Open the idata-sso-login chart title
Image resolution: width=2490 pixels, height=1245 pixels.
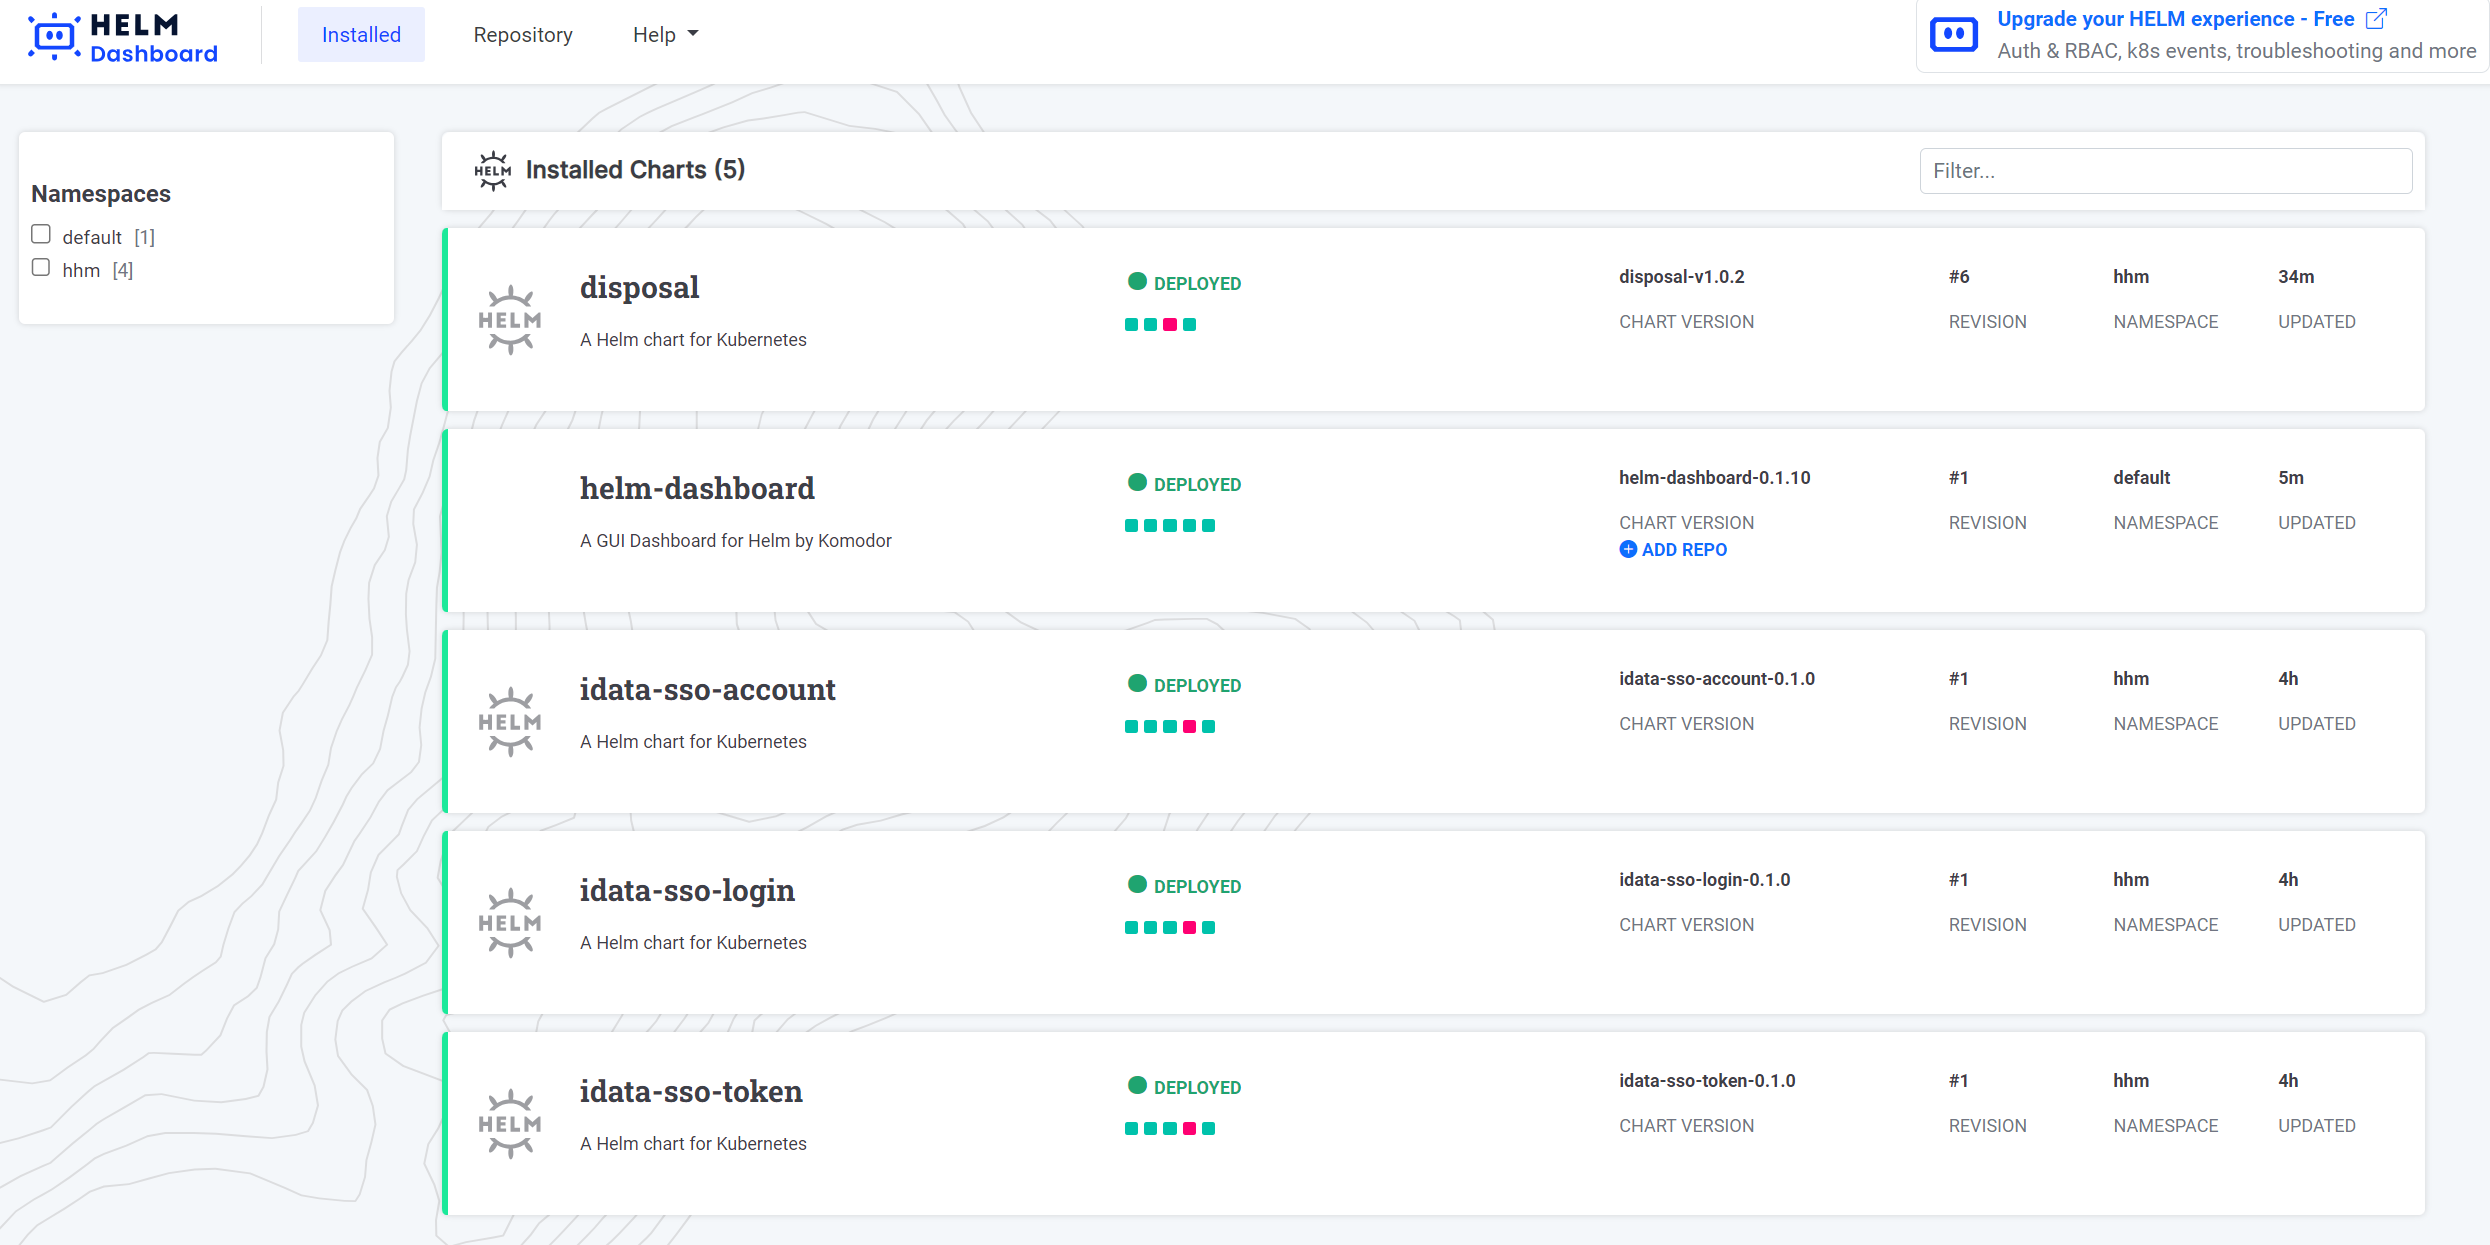tap(687, 891)
